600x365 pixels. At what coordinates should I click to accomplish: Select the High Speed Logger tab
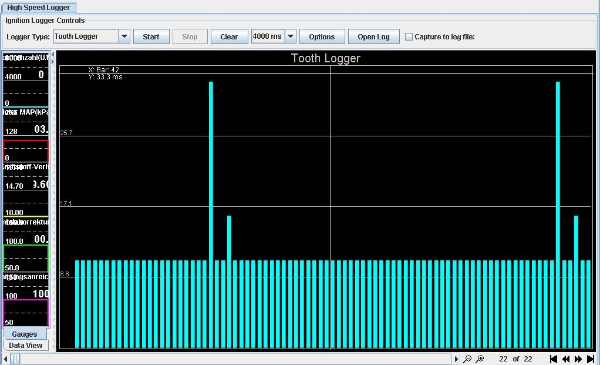(x=38, y=7)
